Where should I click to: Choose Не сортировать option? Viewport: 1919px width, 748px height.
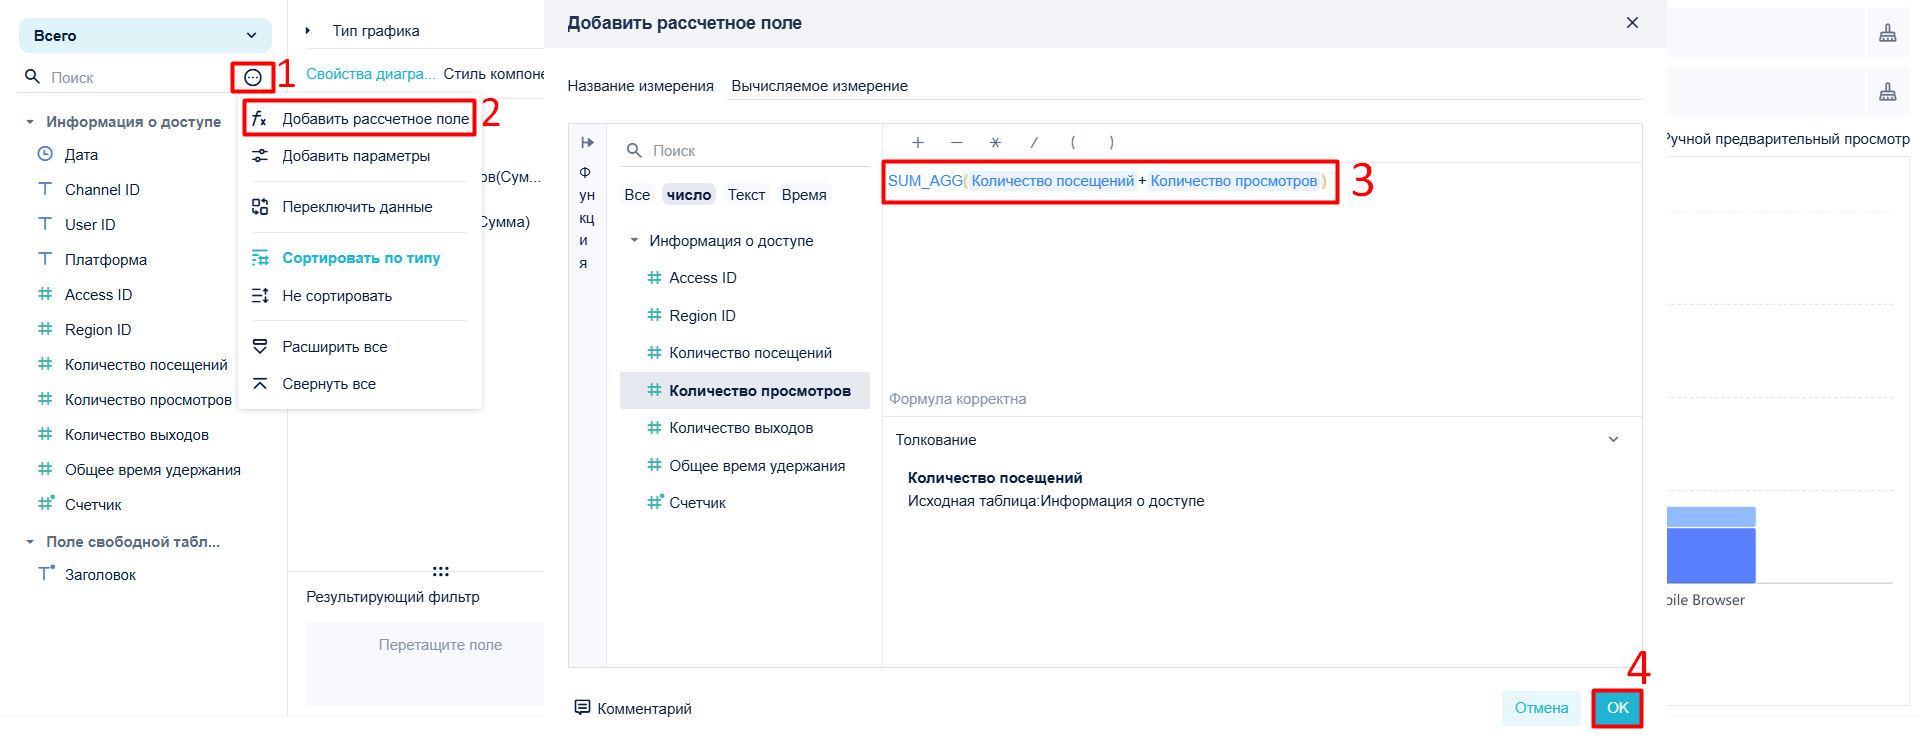coord(337,296)
